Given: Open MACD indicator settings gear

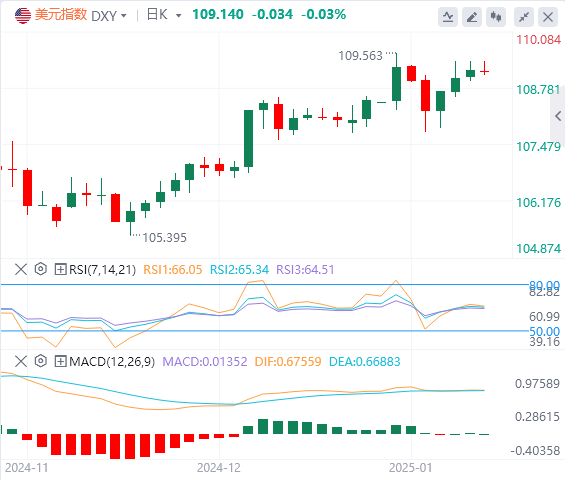Looking at the screenshot, I should [41, 361].
